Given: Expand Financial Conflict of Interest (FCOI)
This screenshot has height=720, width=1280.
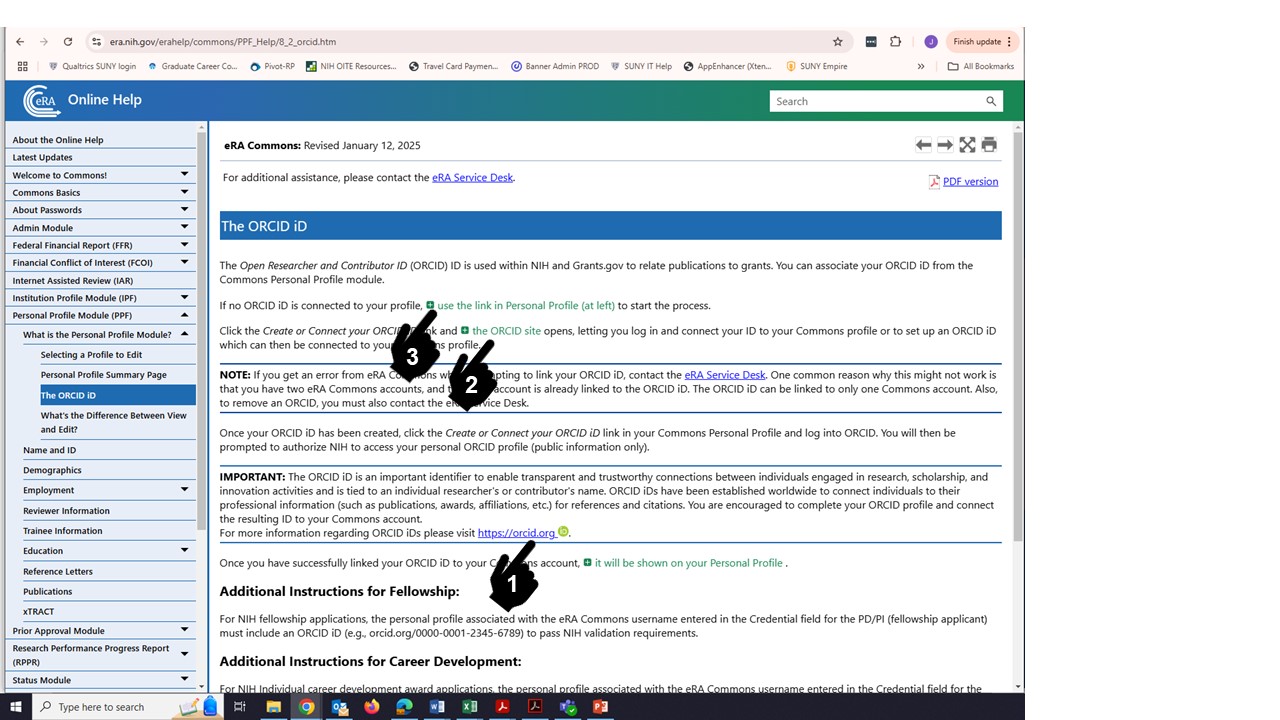Looking at the screenshot, I should [184, 262].
